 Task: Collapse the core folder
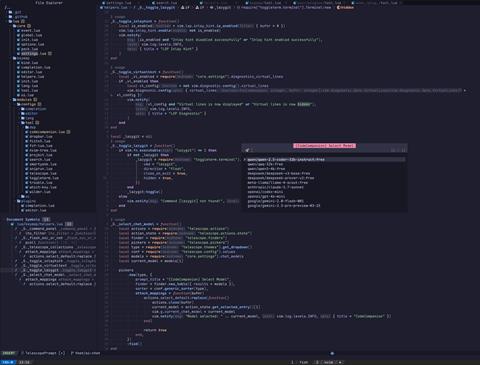[21, 26]
